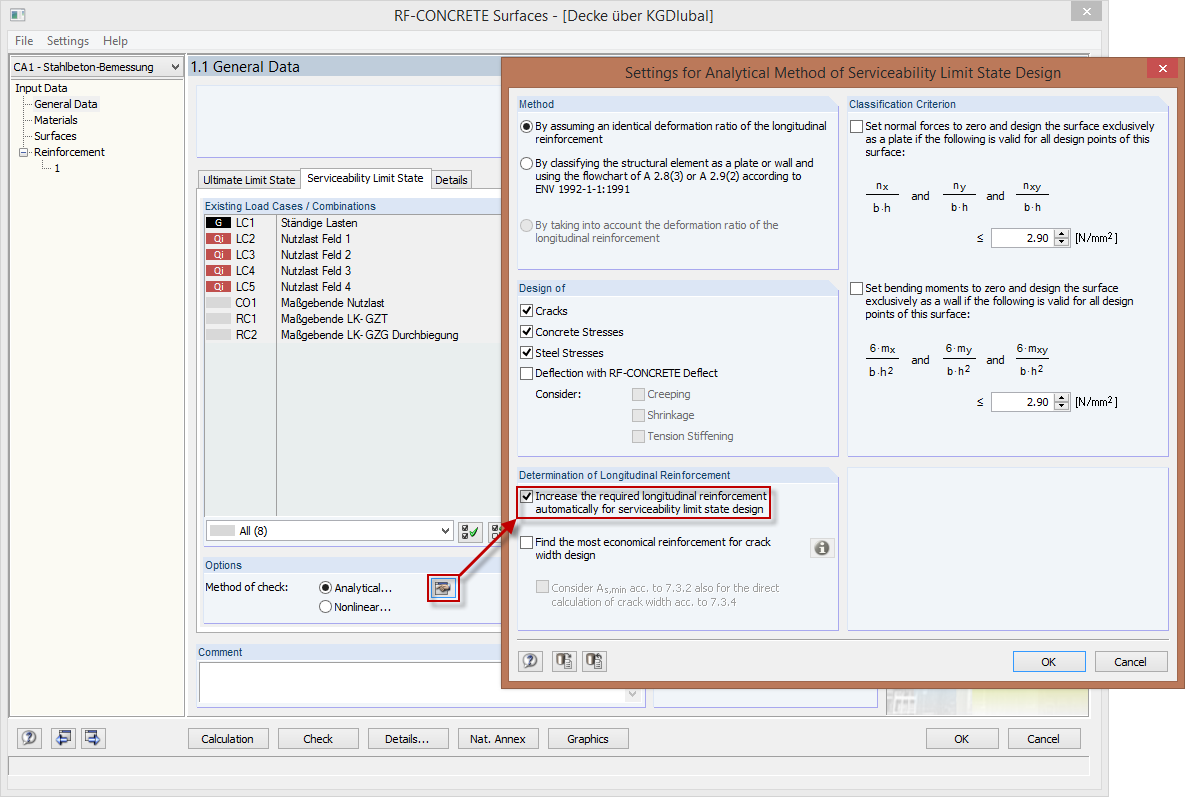The width and height of the screenshot is (1185, 797).
Task: Select LC1 Ständige Lasten load case
Action: coord(352,223)
